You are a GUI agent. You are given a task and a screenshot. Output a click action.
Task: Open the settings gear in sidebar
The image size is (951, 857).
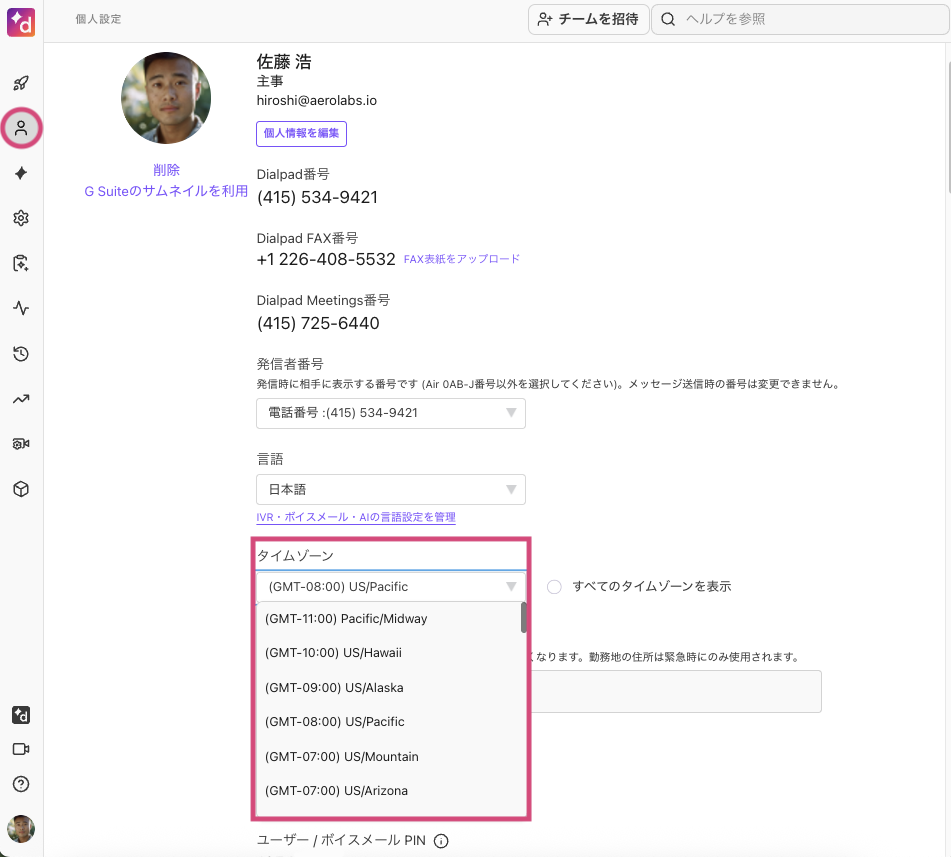21,218
